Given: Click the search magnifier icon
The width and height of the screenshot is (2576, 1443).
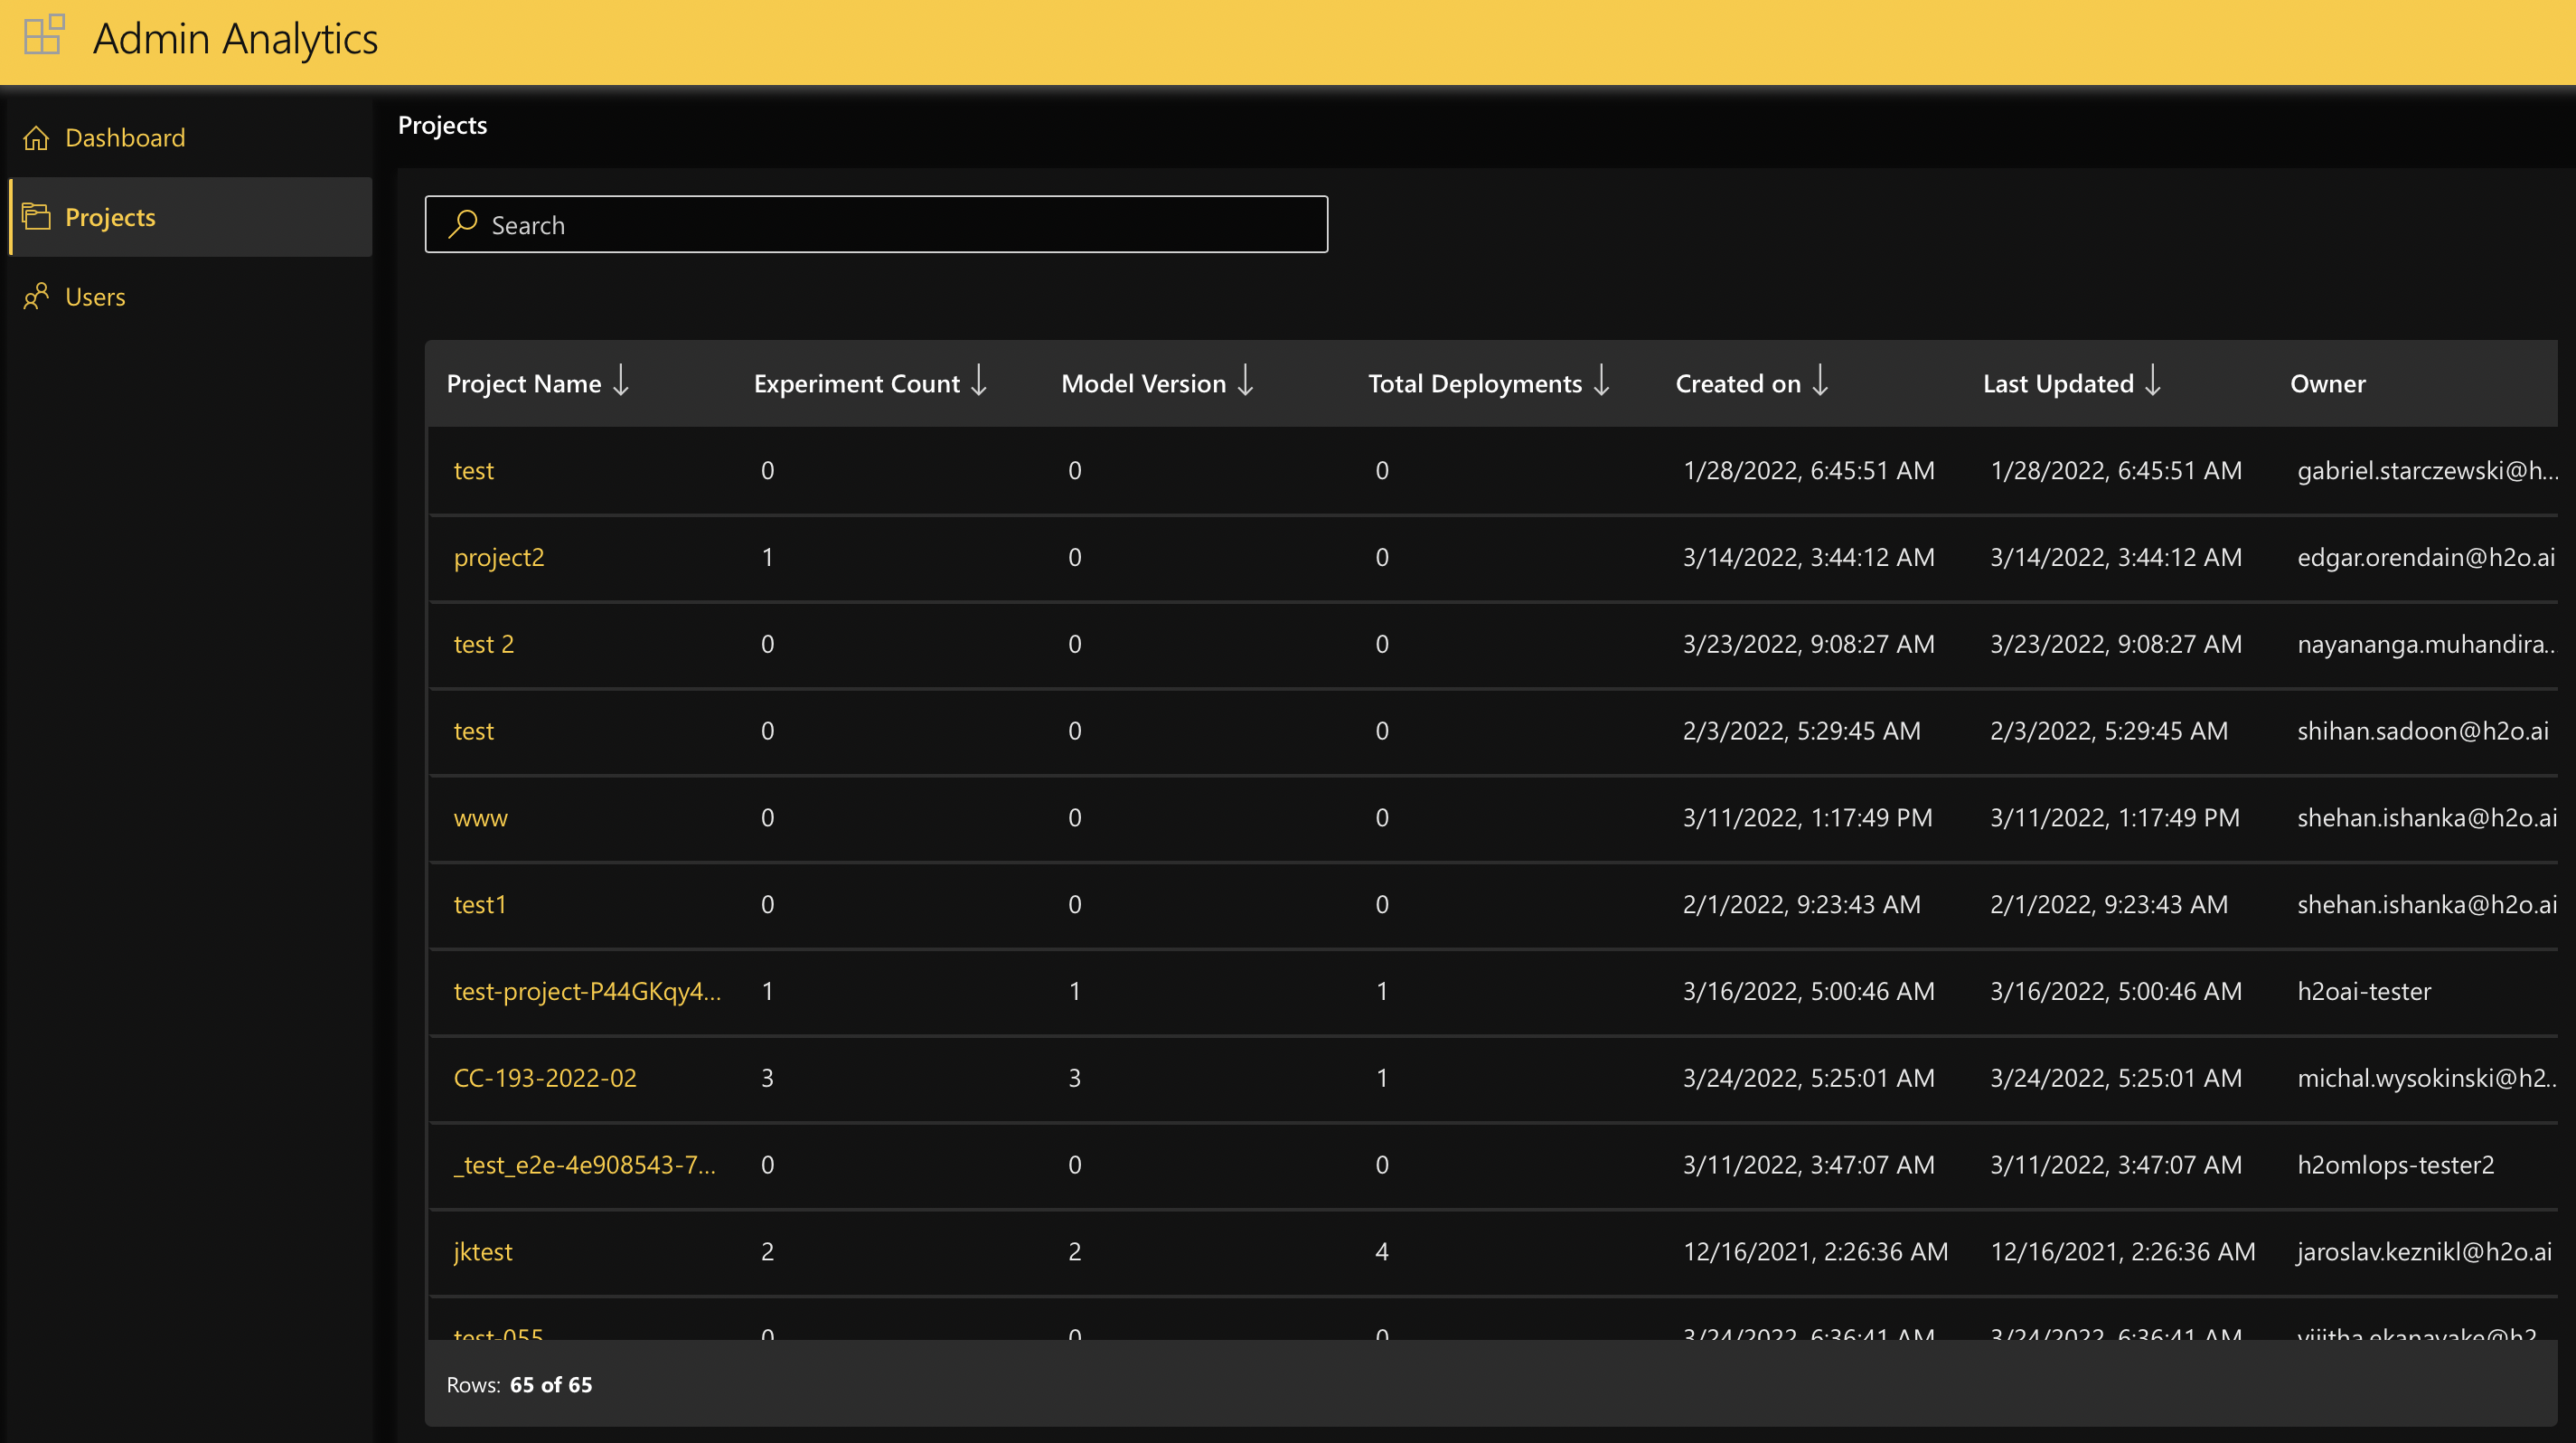Looking at the screenshot, I should pyautogui.click(x=462, y=225).
